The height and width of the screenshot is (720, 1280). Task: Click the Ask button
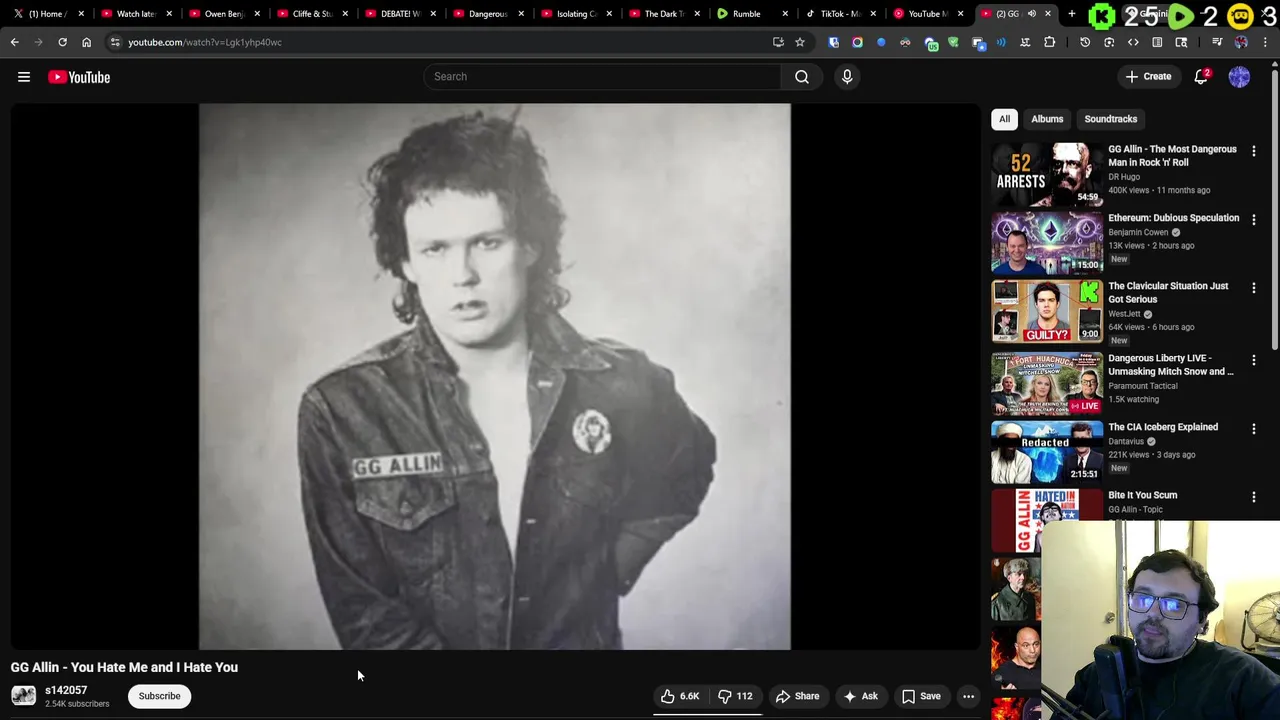[x=861, y=696]
